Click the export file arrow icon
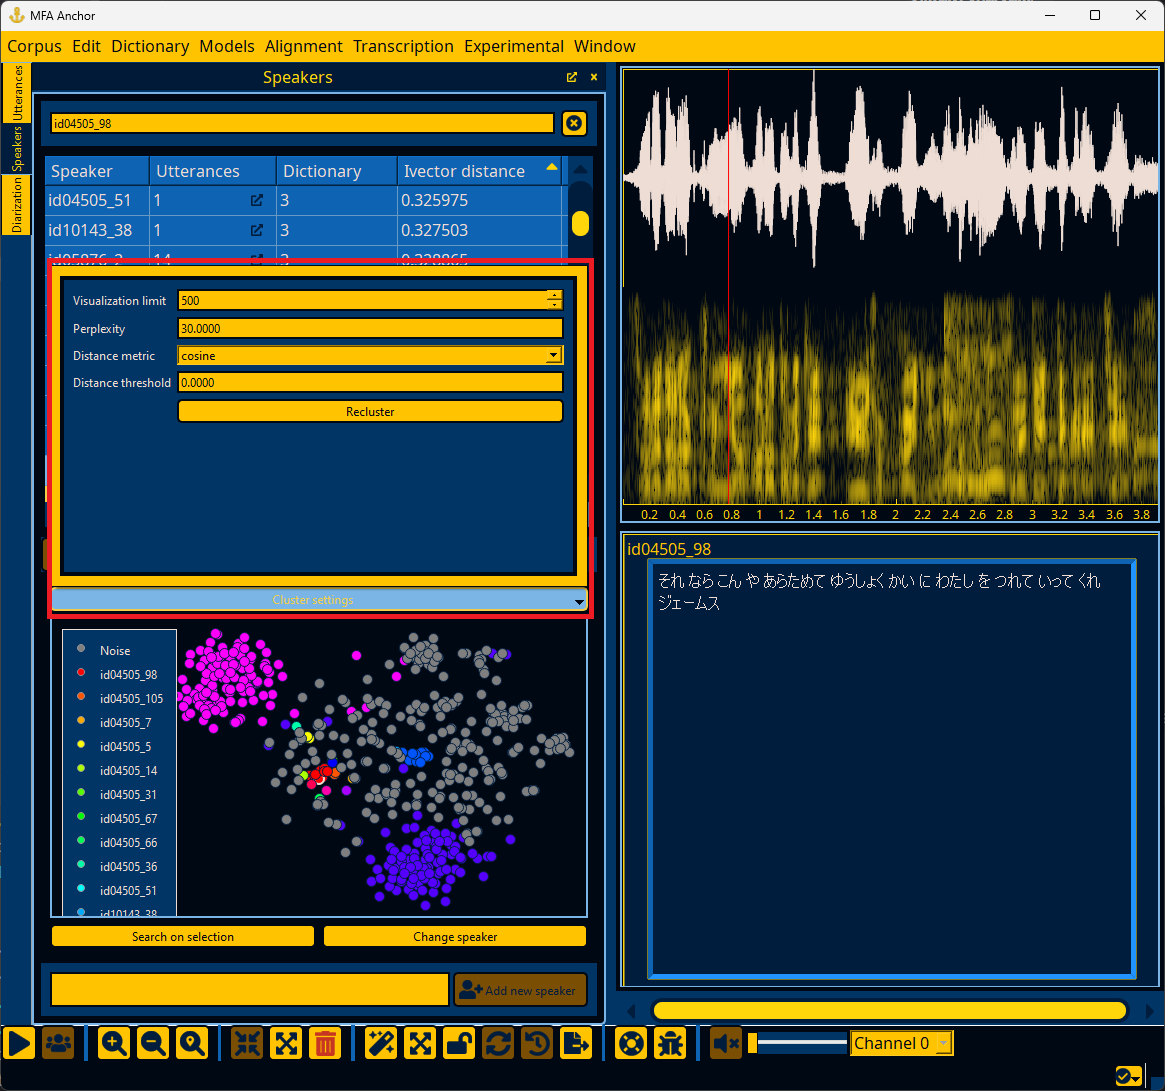Screen dimensions: 1165x1091 tap(576, 1044)
